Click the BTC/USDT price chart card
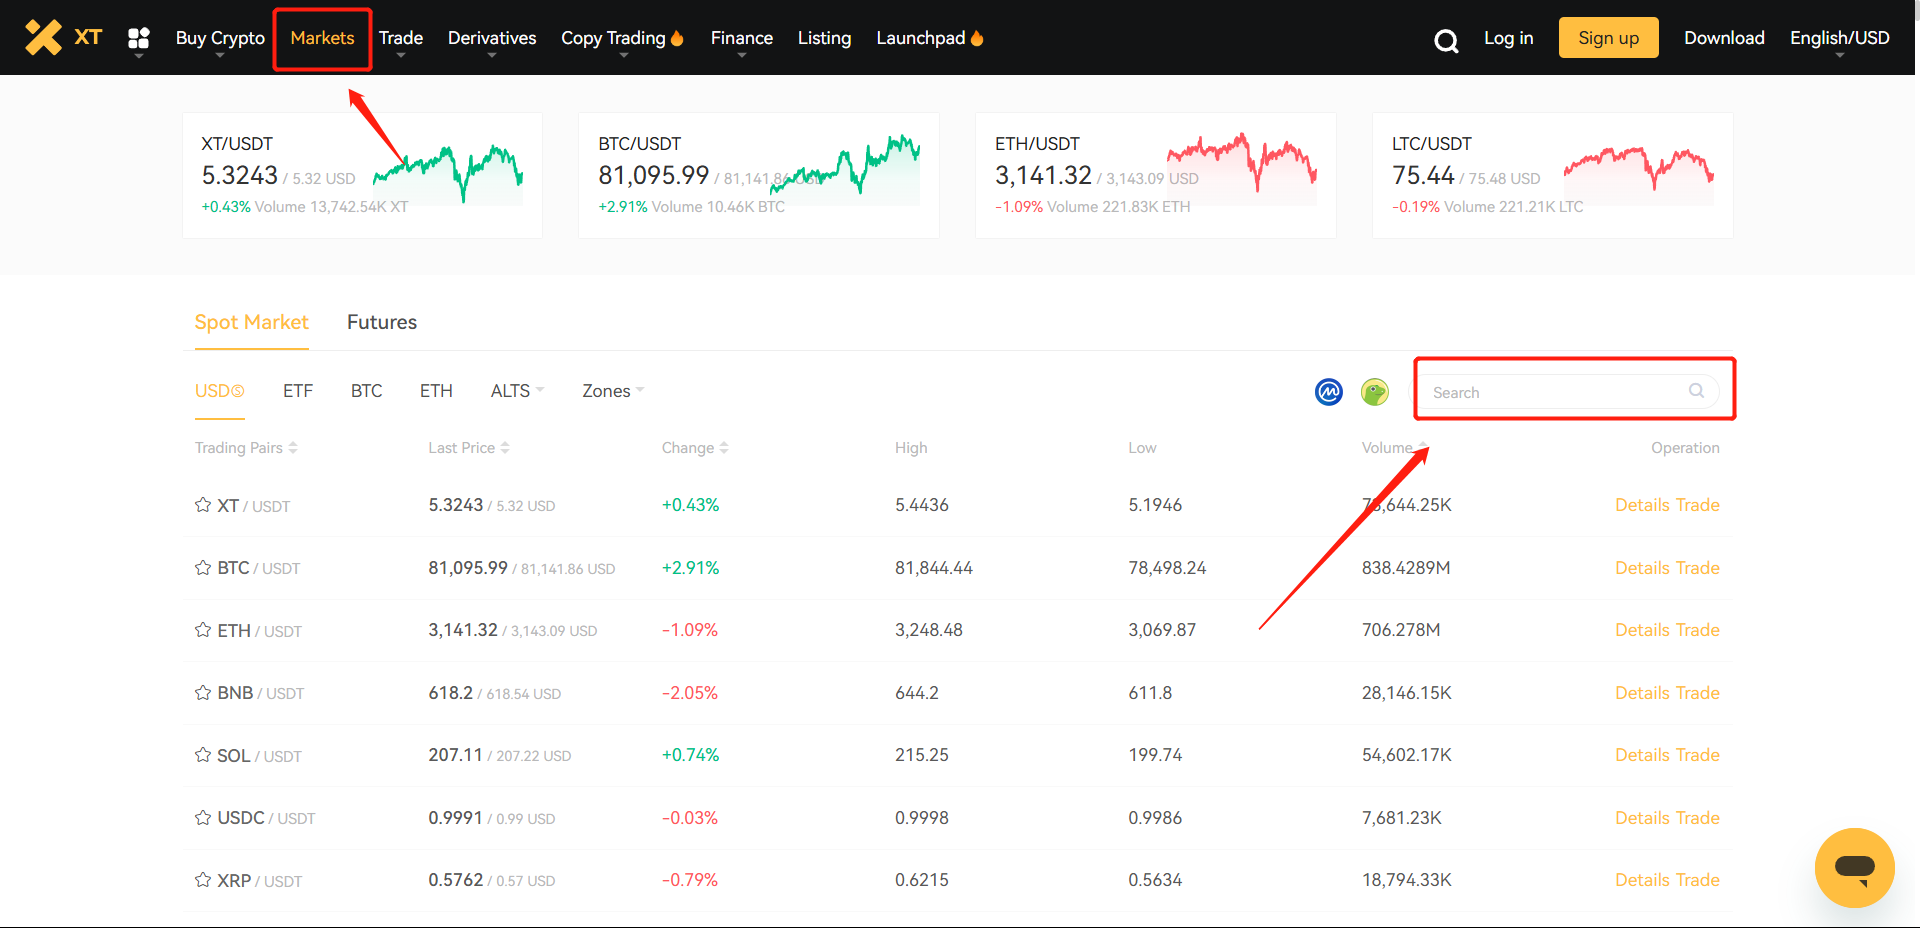Image resolution: width=1920 pixels, height=928 pixels. pos(758,175)
